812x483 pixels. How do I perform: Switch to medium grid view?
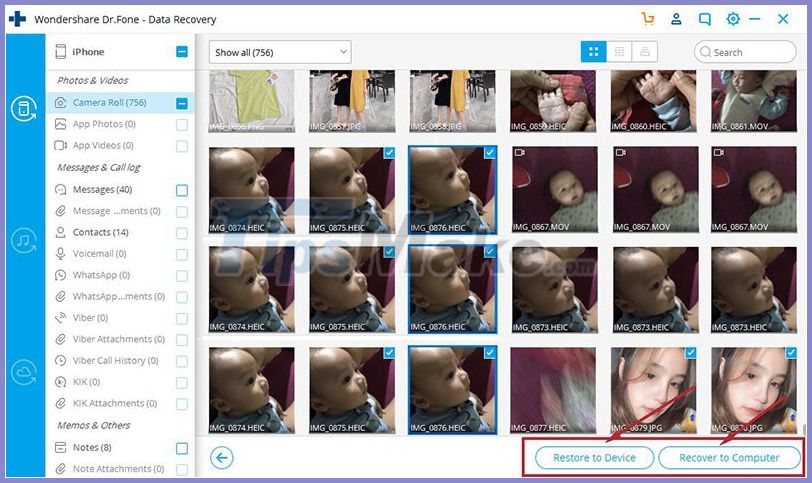coord(619,52)
